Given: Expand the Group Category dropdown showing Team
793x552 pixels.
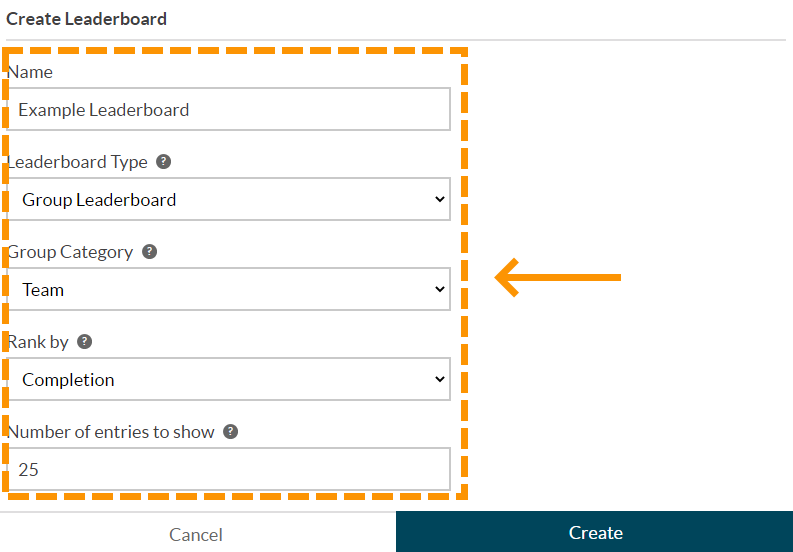Looking at the screenshot, I should (x=228, y=290).
